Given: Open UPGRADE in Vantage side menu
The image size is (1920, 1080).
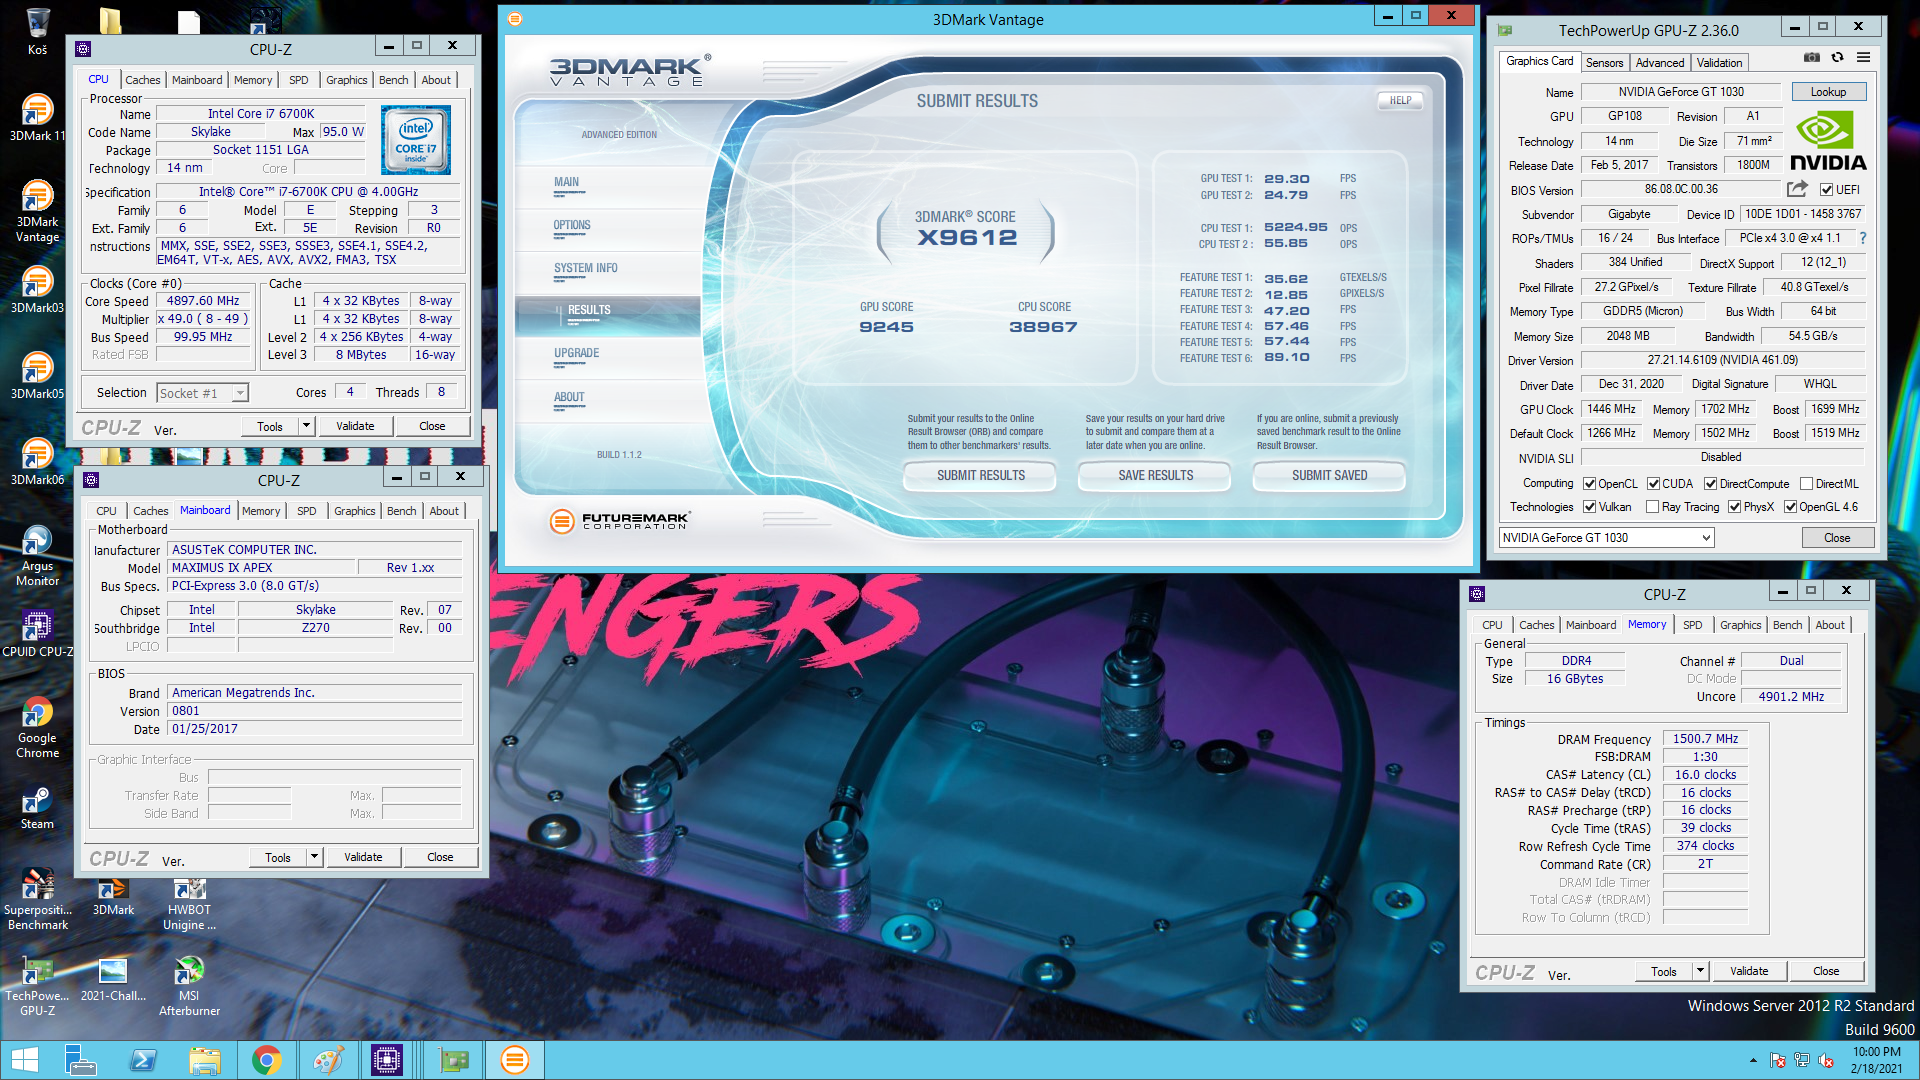Looking at the screenshot, I should [x=576, y=353].
